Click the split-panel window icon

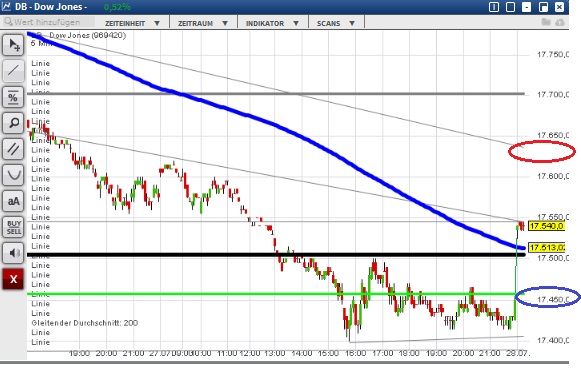(494, 7)
